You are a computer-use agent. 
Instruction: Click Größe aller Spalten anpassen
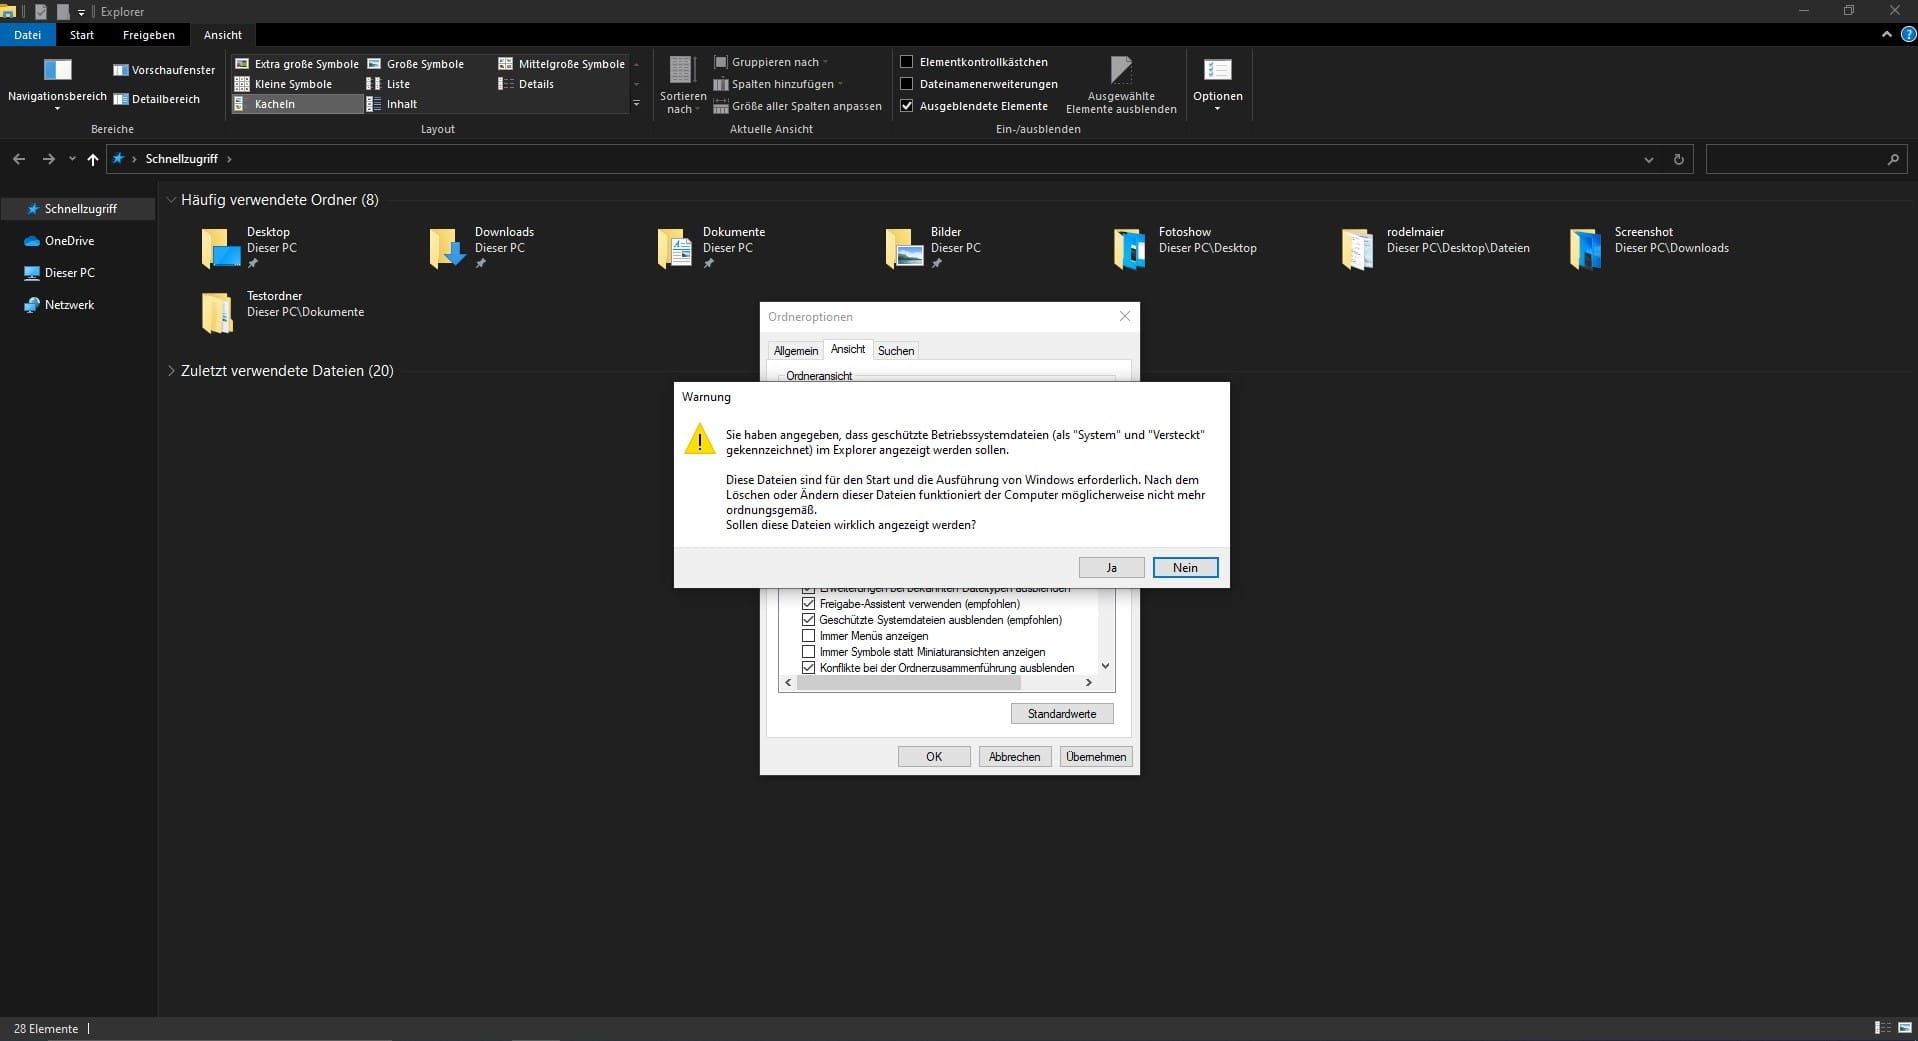click(x=797, y=106)
